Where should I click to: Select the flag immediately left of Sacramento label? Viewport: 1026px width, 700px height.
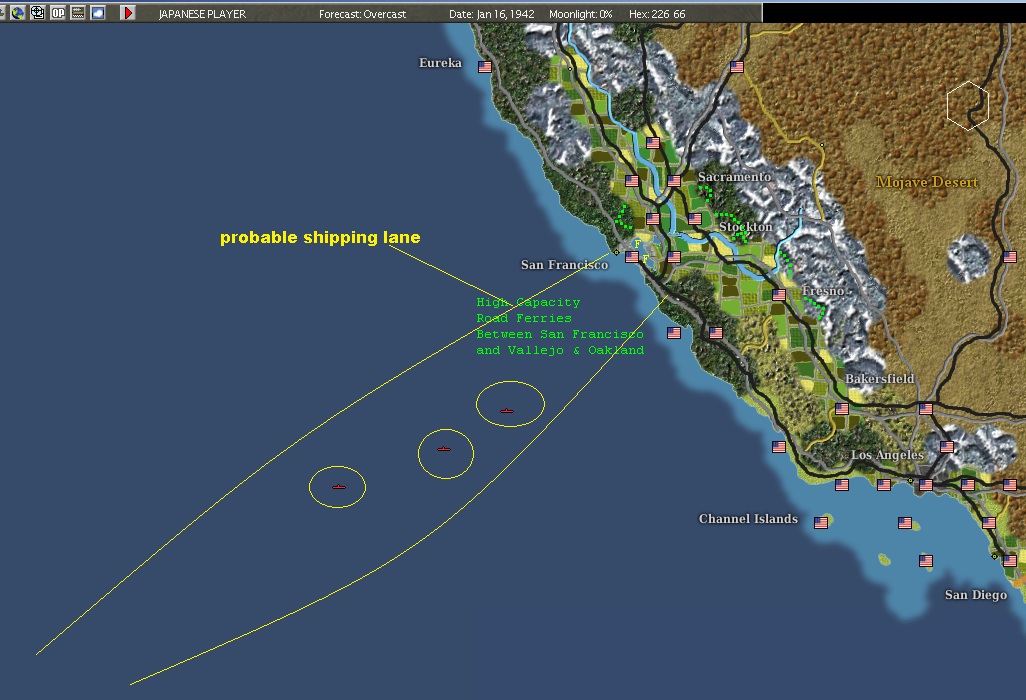(x=674, y=181)
